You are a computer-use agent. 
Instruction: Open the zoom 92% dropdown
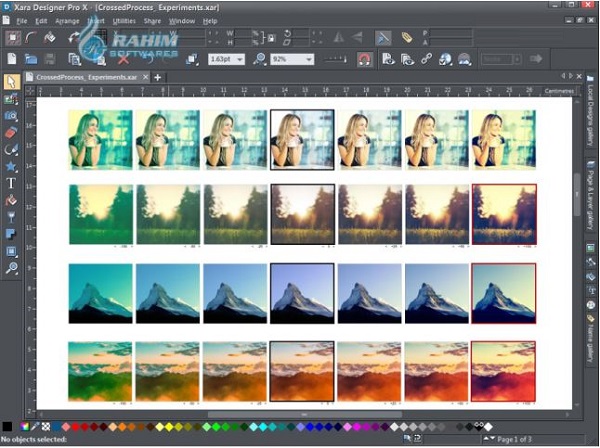coord(309,60)
